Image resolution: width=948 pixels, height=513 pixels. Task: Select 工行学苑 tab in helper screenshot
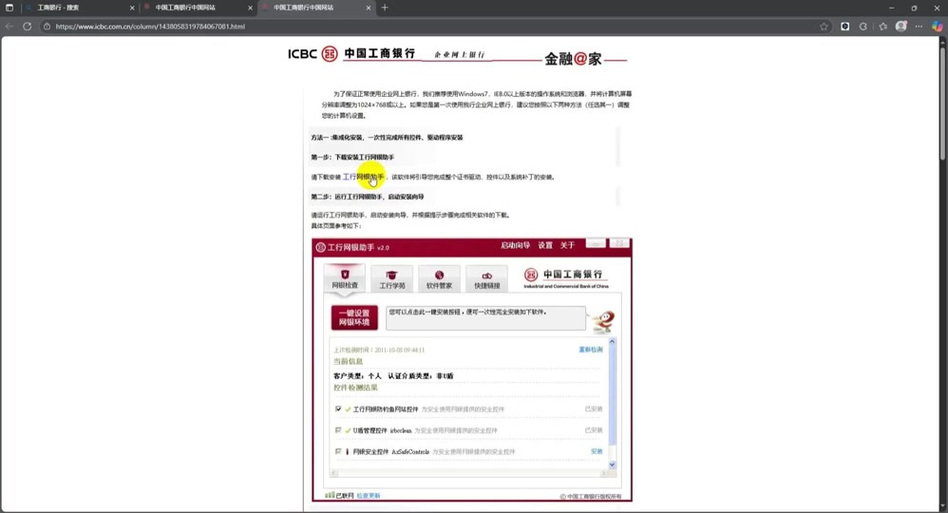pos(392,279)
